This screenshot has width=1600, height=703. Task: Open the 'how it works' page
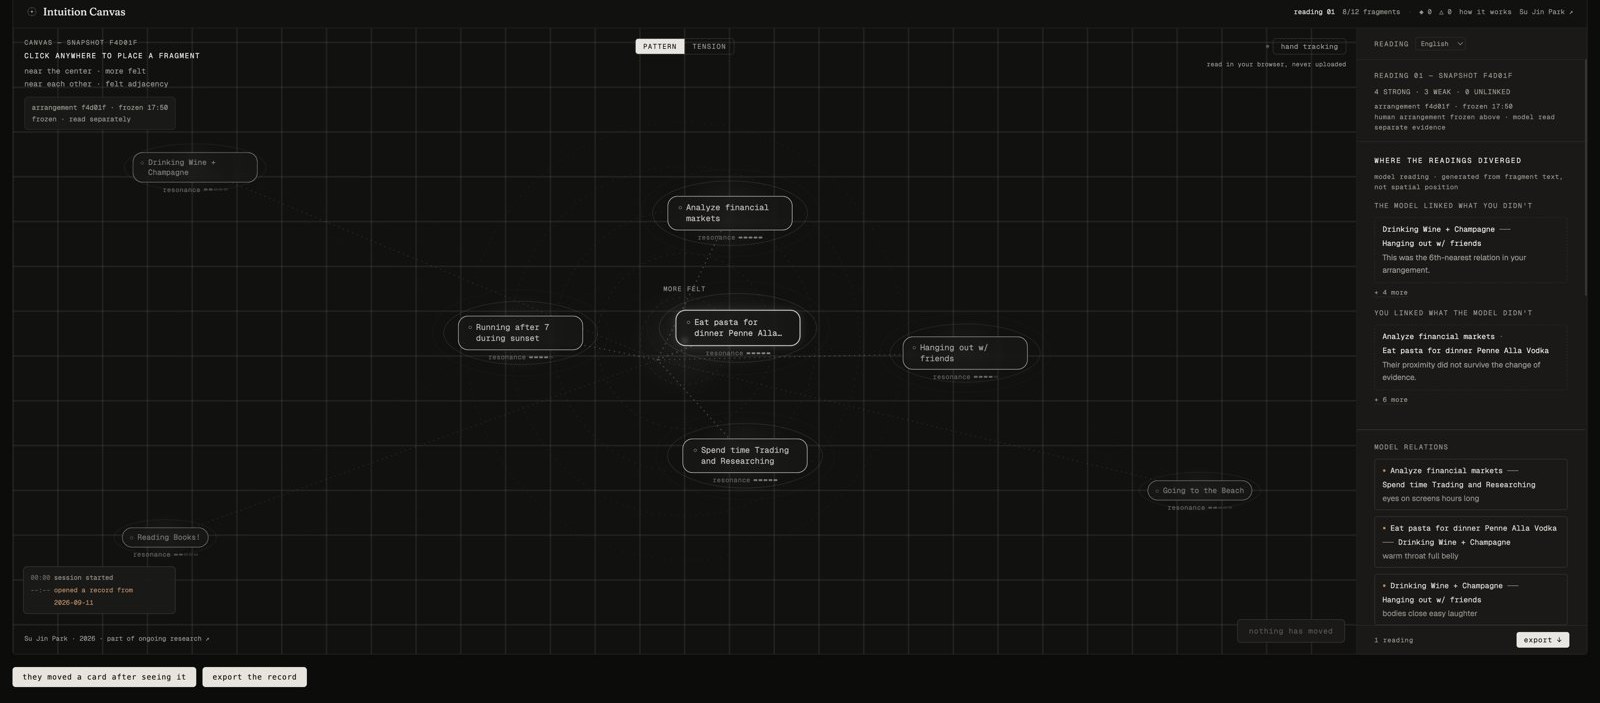pos(1485,12)
